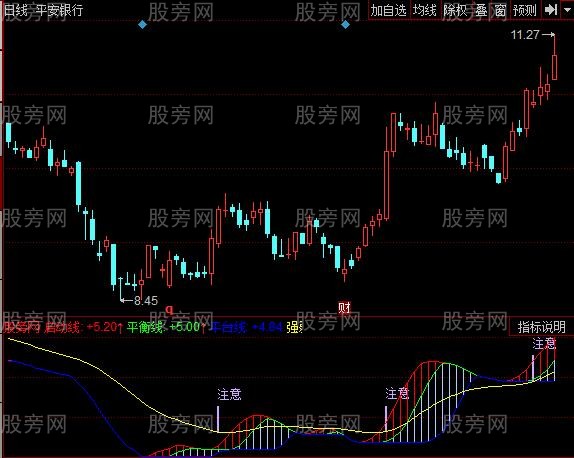Open the top-right dropdown arrow
The image size is (574, 458).
pos(567,10)
